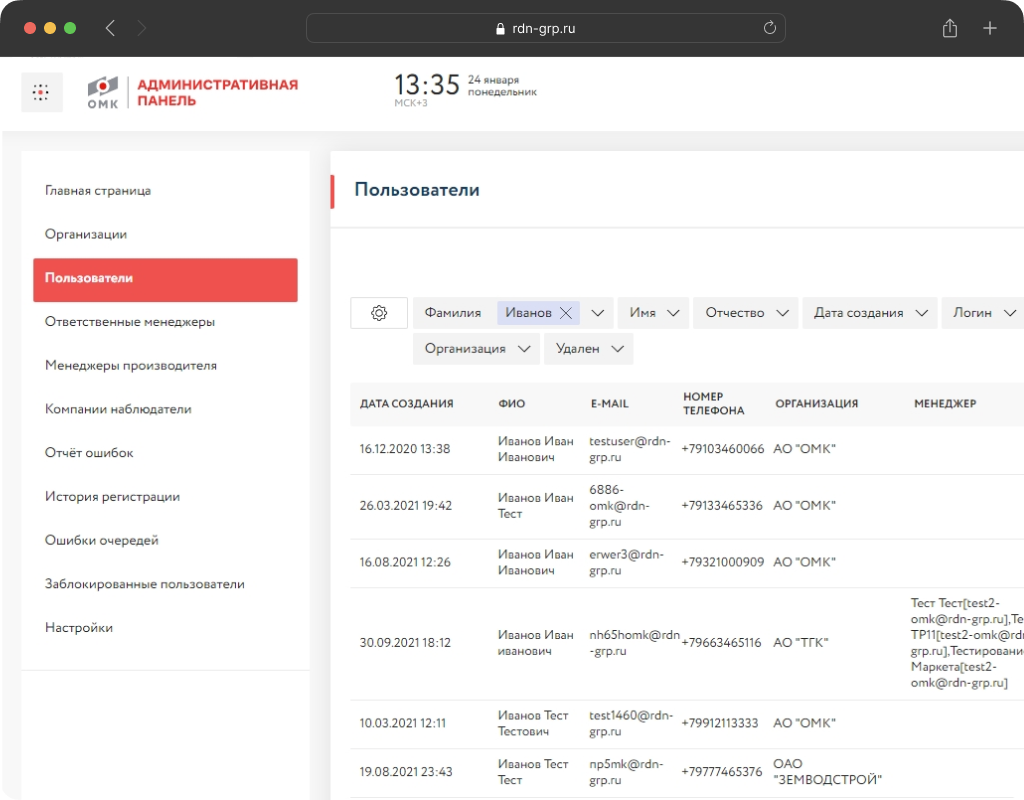This screenshot has height=800, width=1024.
Task: Click date 10.03.2021 12:11
Action: click(x=402, y=724)
